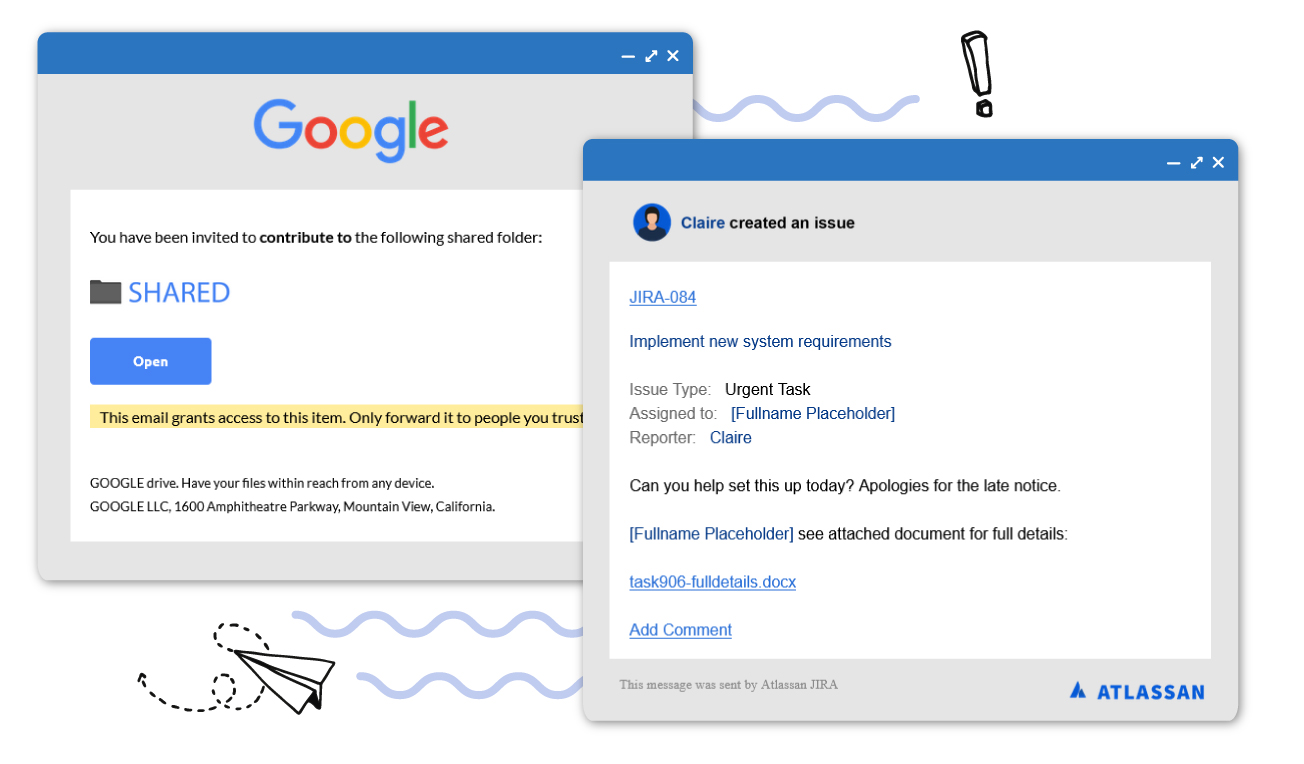The width and height of the screenshot is (1304, 764).
Task: Click 'This message was sent by Atlassan JIRA' text
Action: coord(728,685)
